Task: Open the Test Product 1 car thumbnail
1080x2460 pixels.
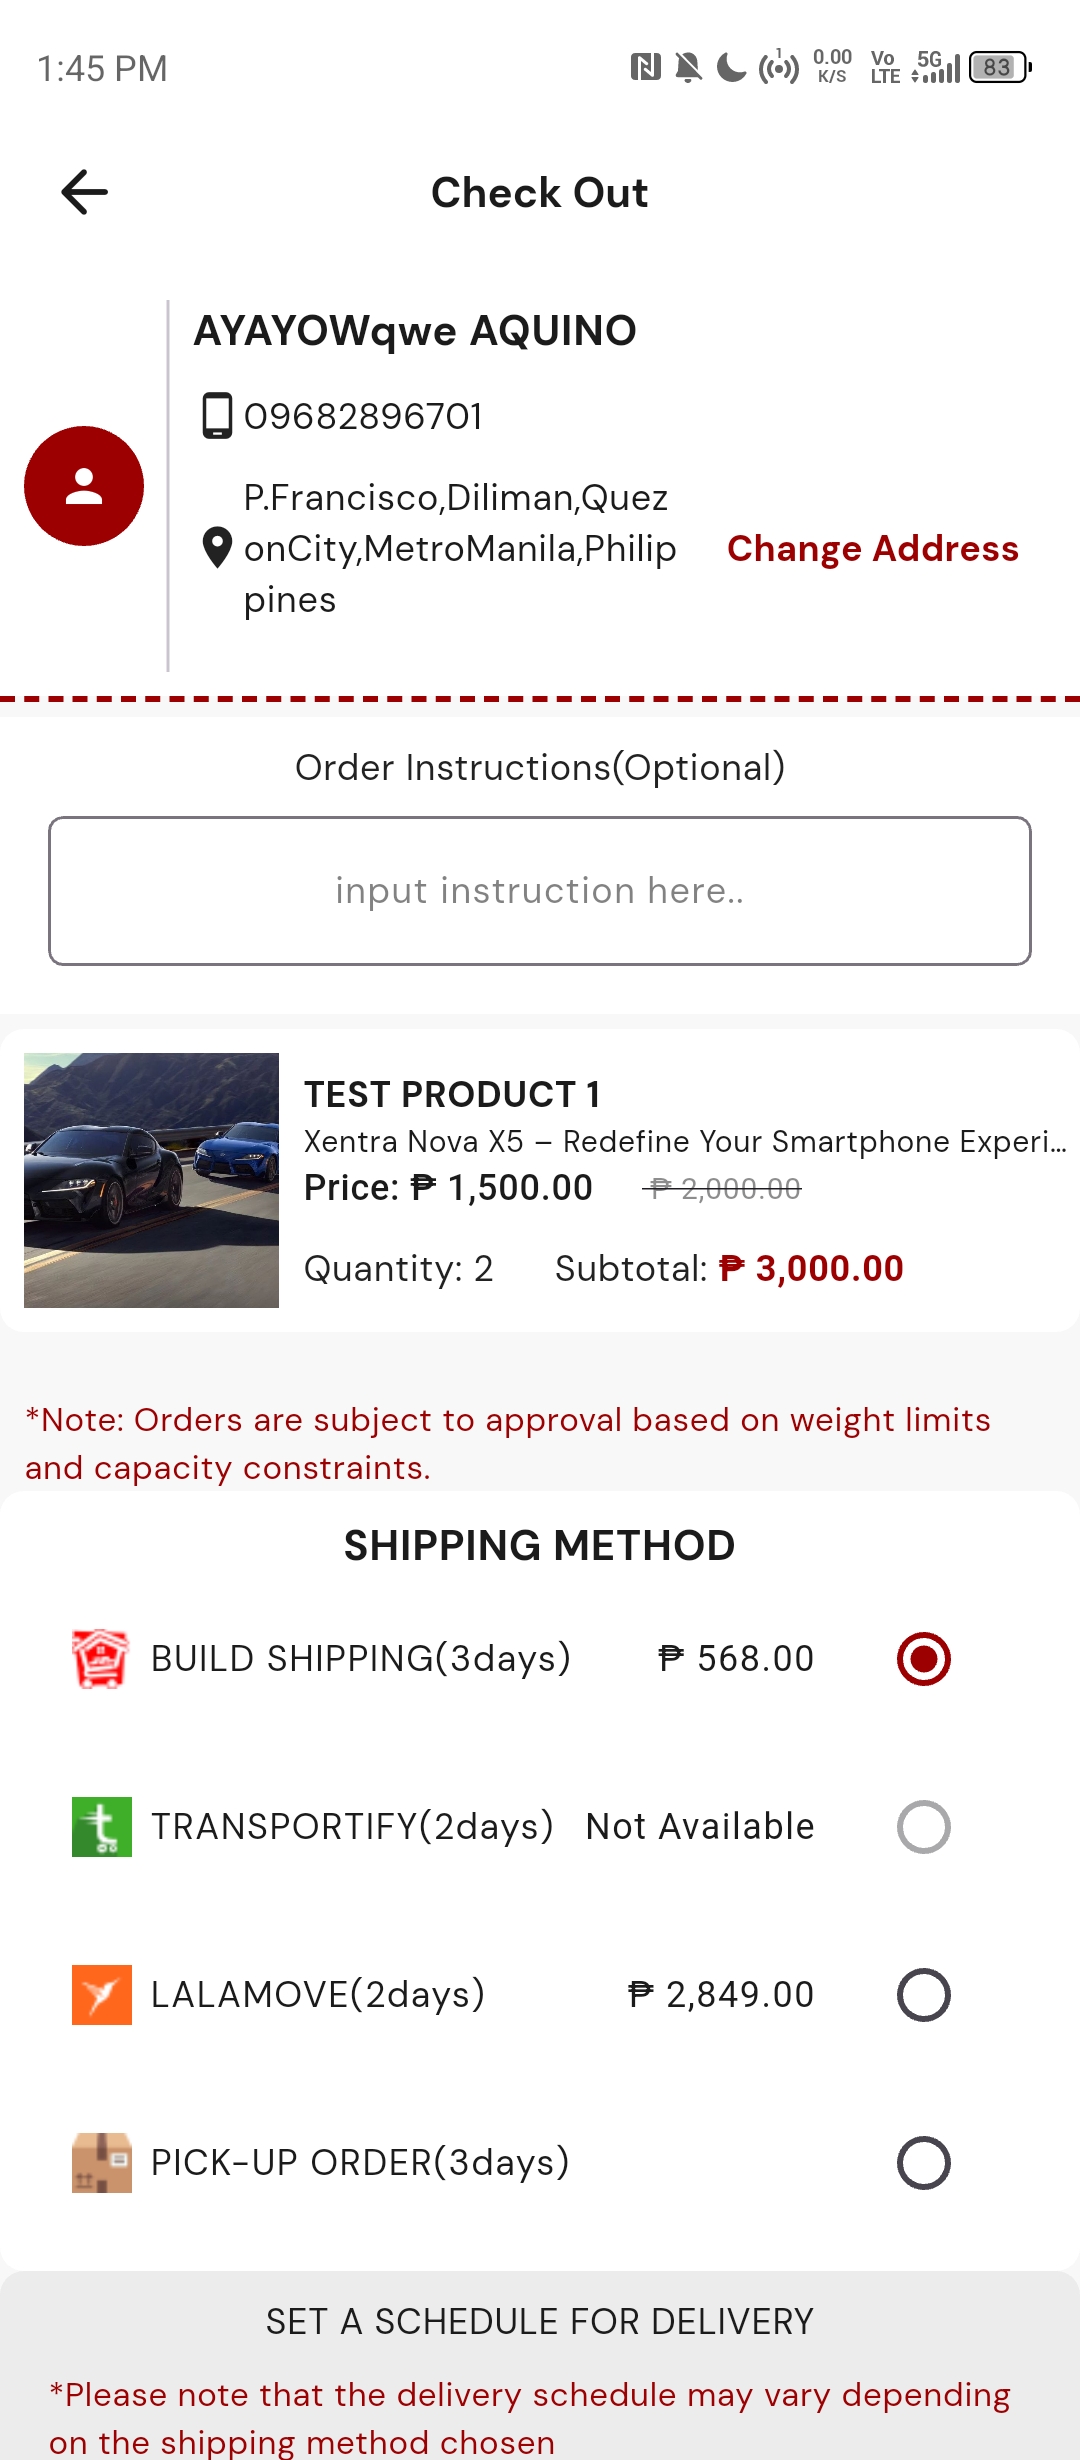Action: click(151, 1180)
